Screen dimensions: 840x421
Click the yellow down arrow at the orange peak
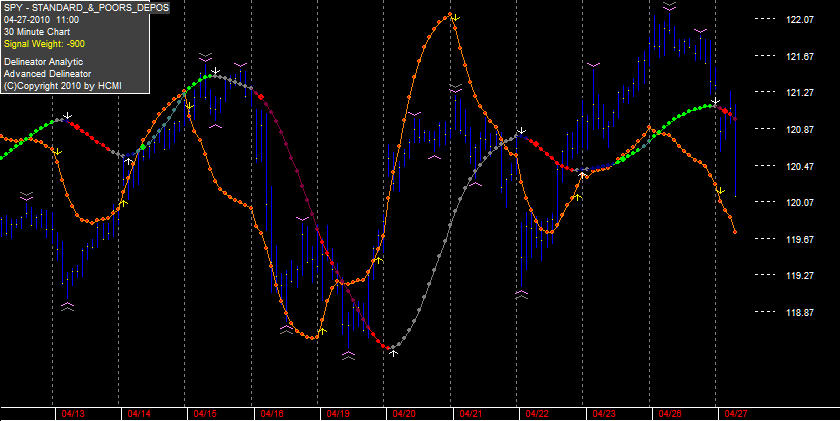click(x=455, y=18)
